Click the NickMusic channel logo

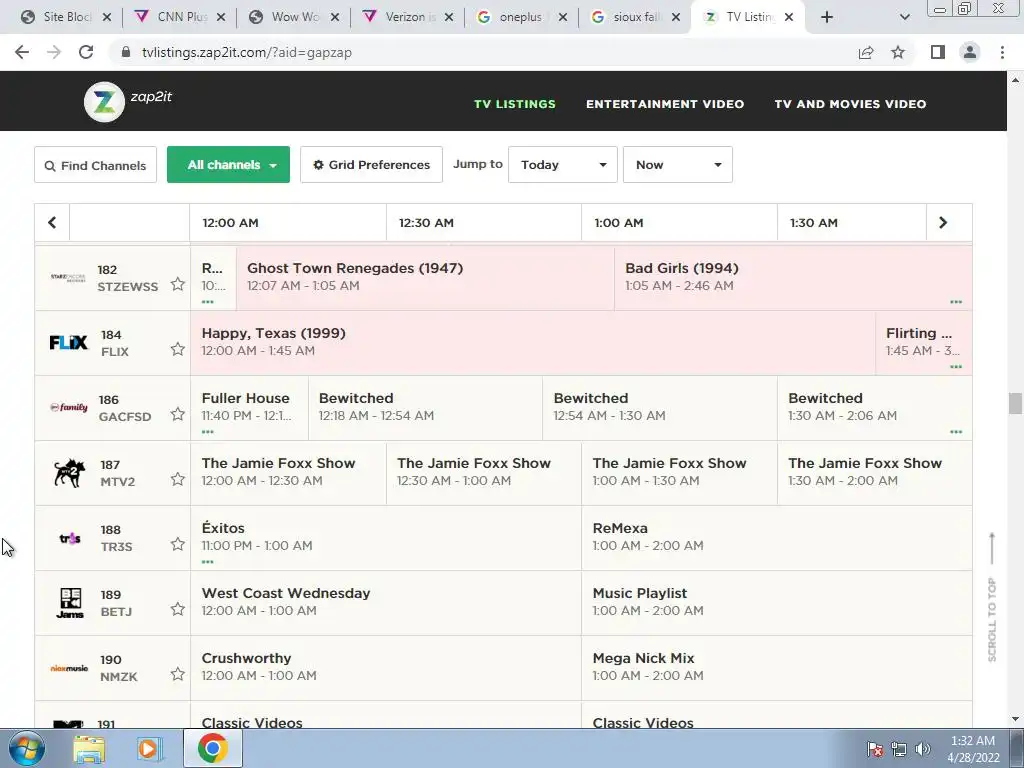click(69, 668)
